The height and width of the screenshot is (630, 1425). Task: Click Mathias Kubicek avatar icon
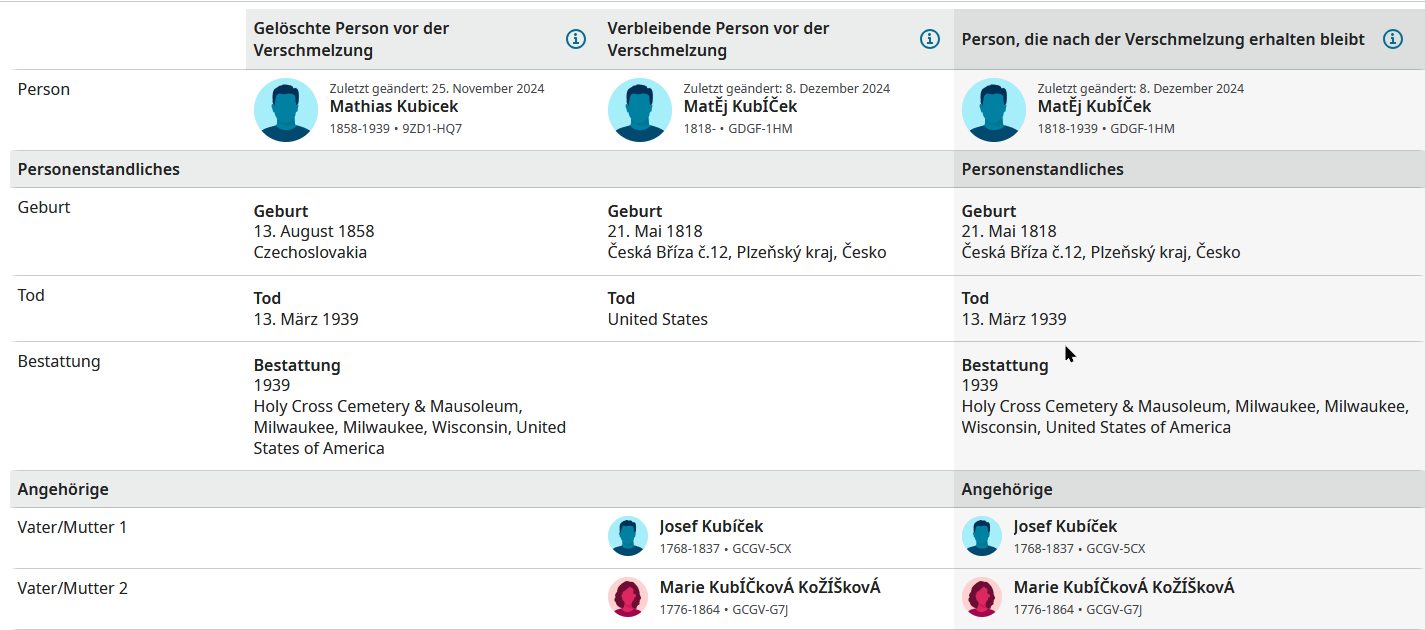click(x=286, y=110)
